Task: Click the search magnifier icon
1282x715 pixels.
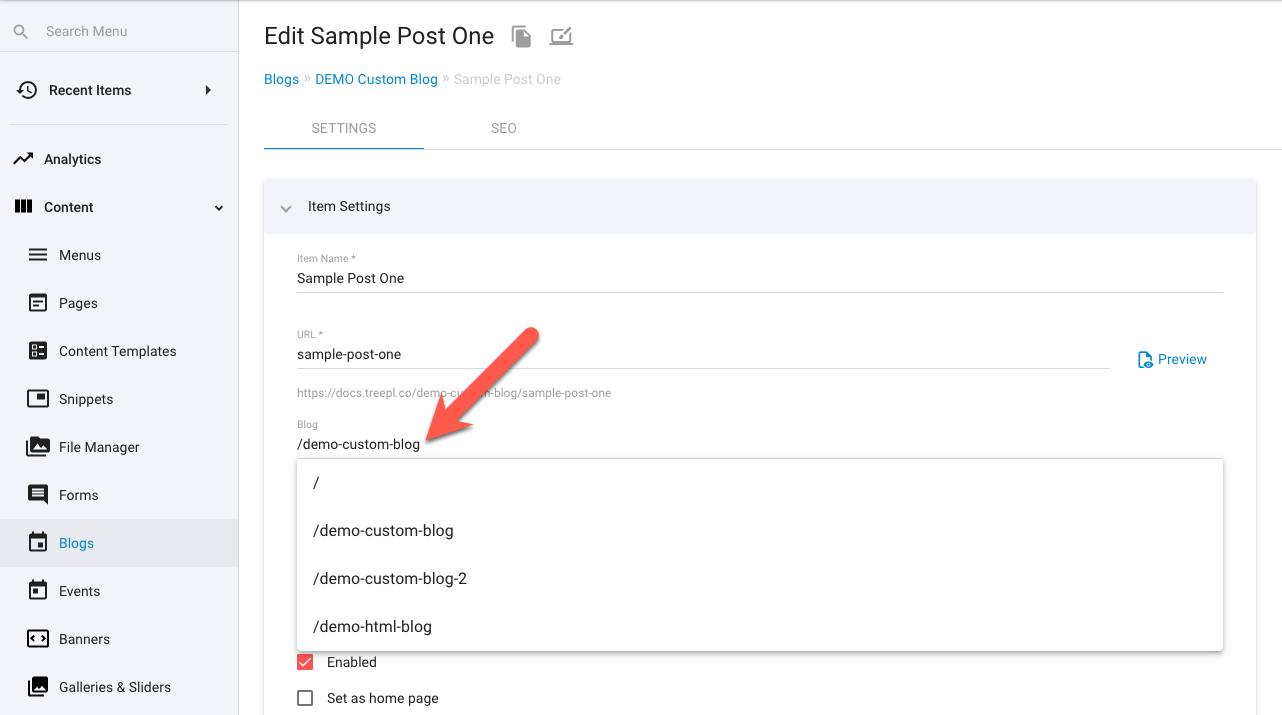Action: (x=20, y=32)
